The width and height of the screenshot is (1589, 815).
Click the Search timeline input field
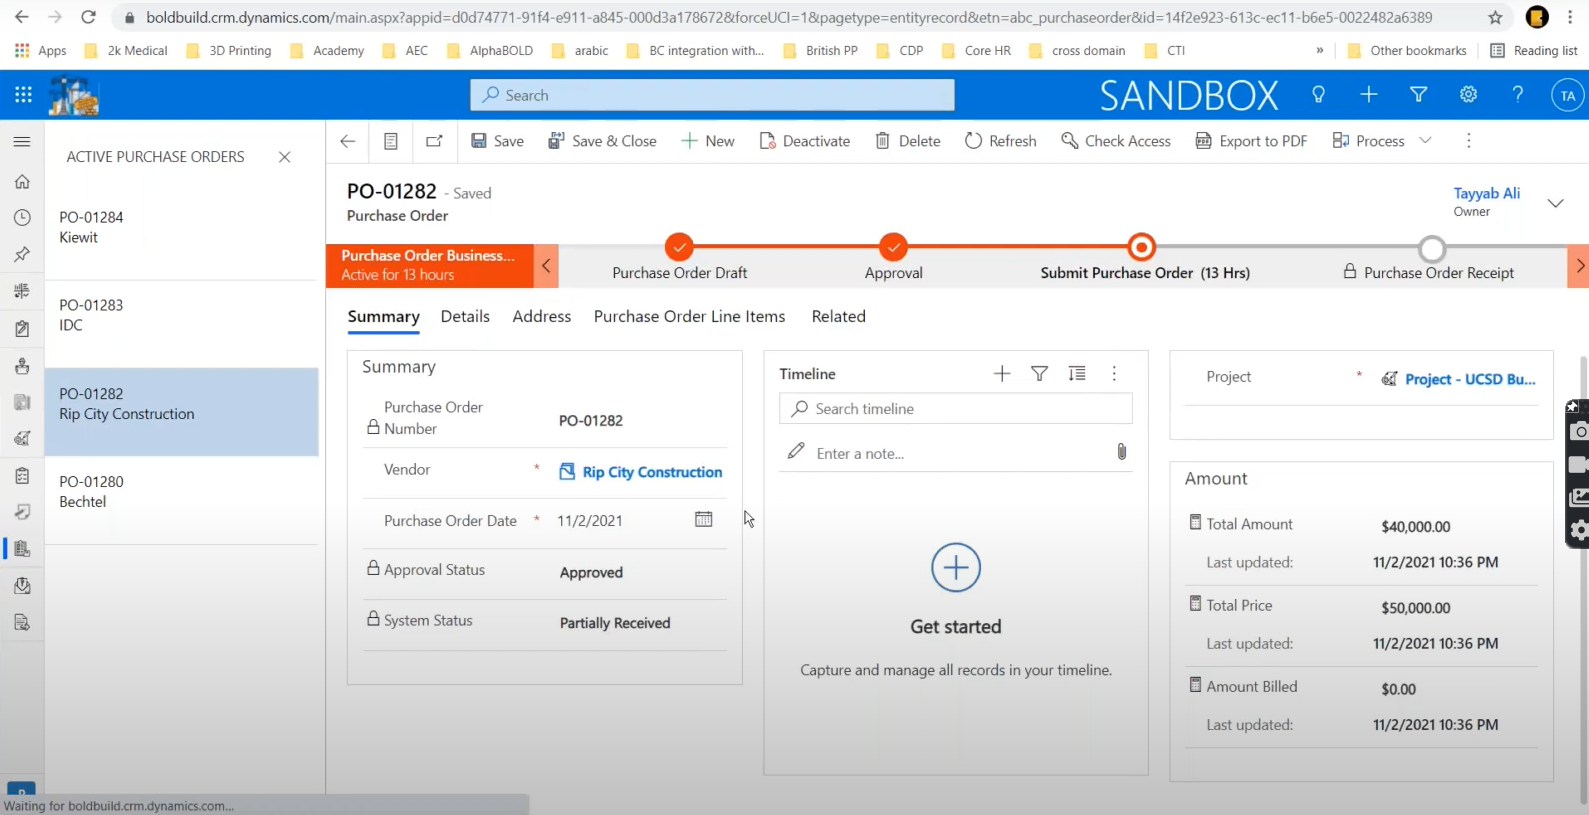tap(955, 409)
